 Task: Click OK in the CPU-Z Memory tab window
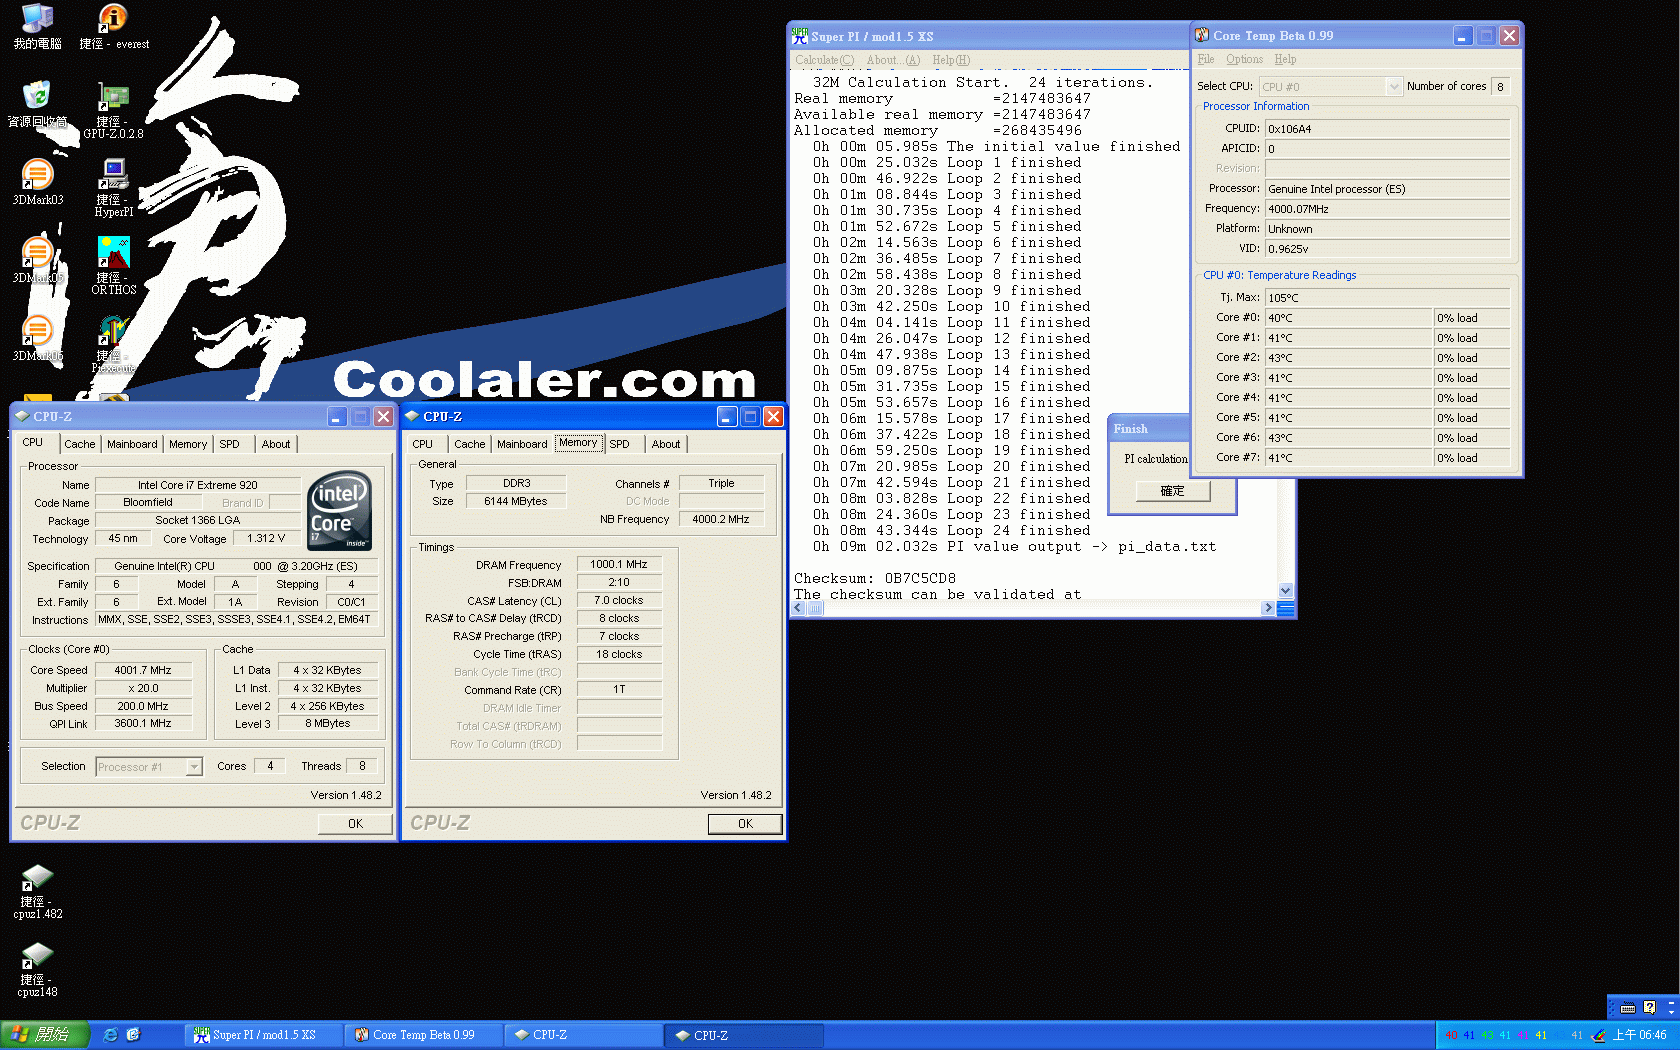(x=745, y=823)
